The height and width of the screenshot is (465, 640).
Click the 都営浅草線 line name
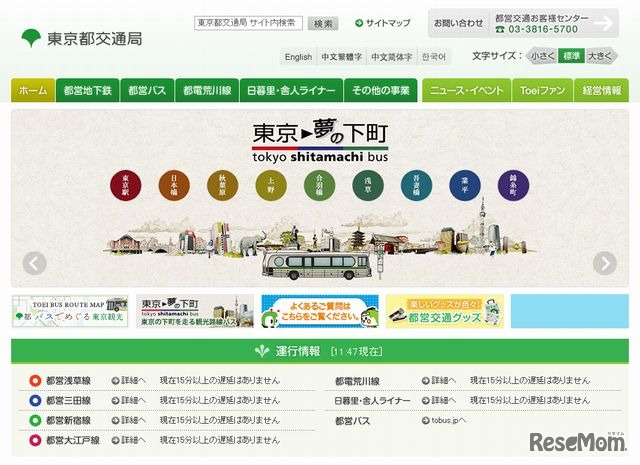pyautogui.click(x=68, y=380)
